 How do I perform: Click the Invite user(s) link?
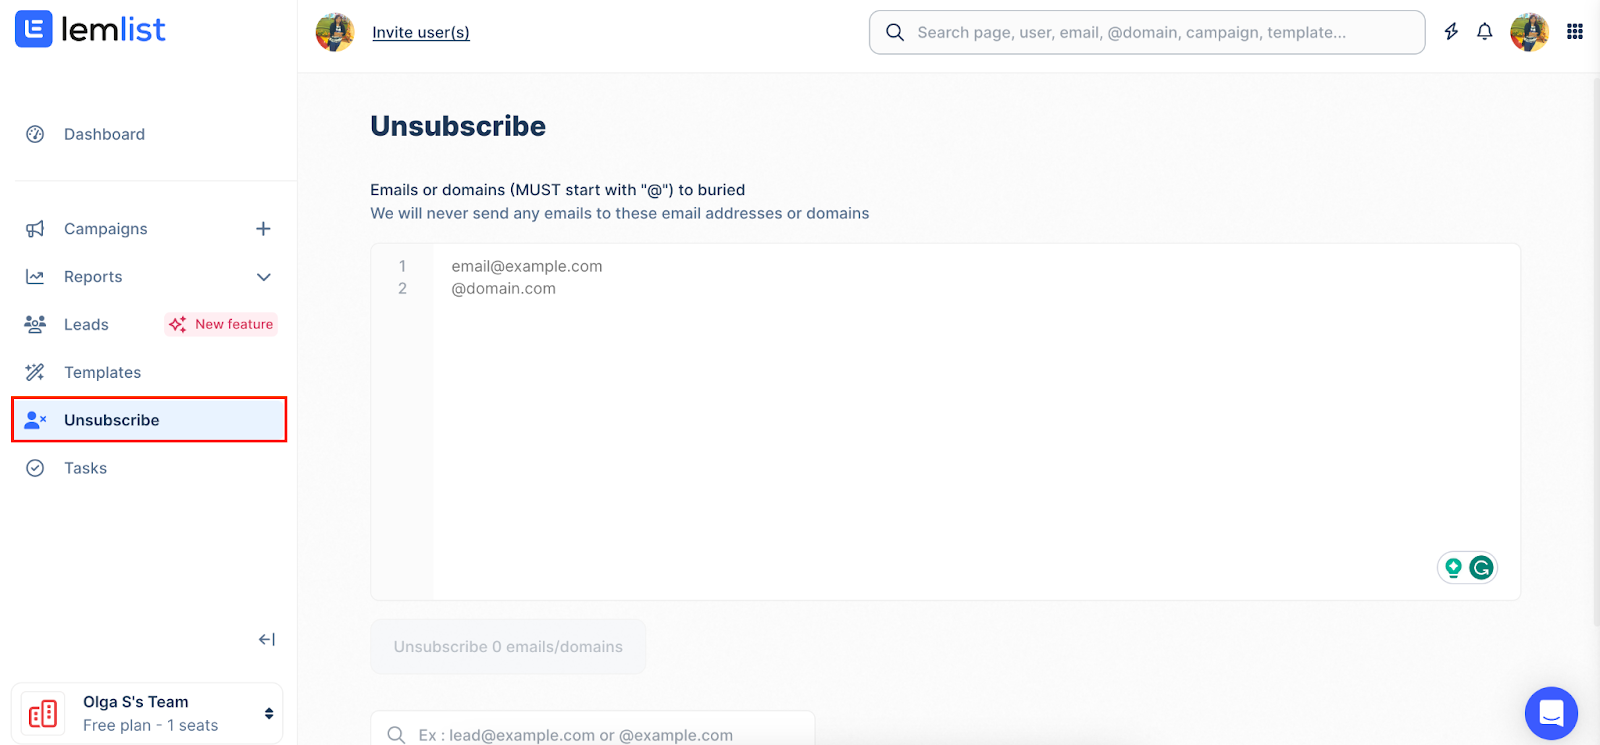pos(421,32)
